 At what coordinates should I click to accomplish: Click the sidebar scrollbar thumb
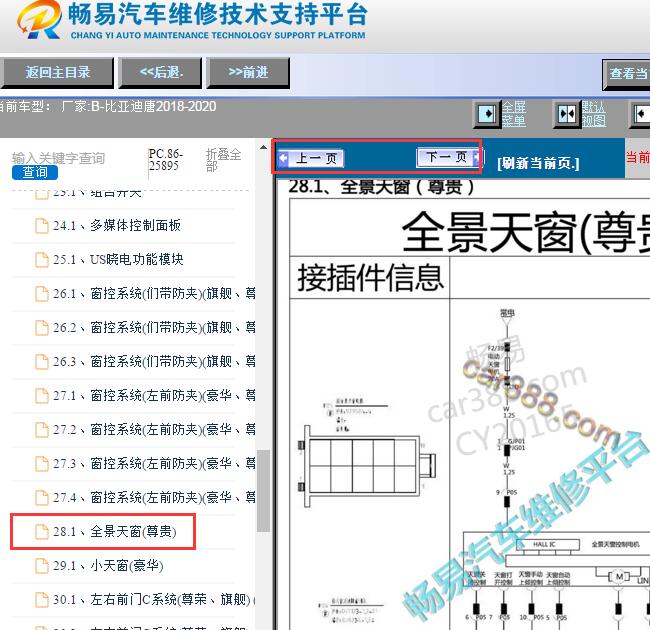pyautogui.click(x=263, y=490)
